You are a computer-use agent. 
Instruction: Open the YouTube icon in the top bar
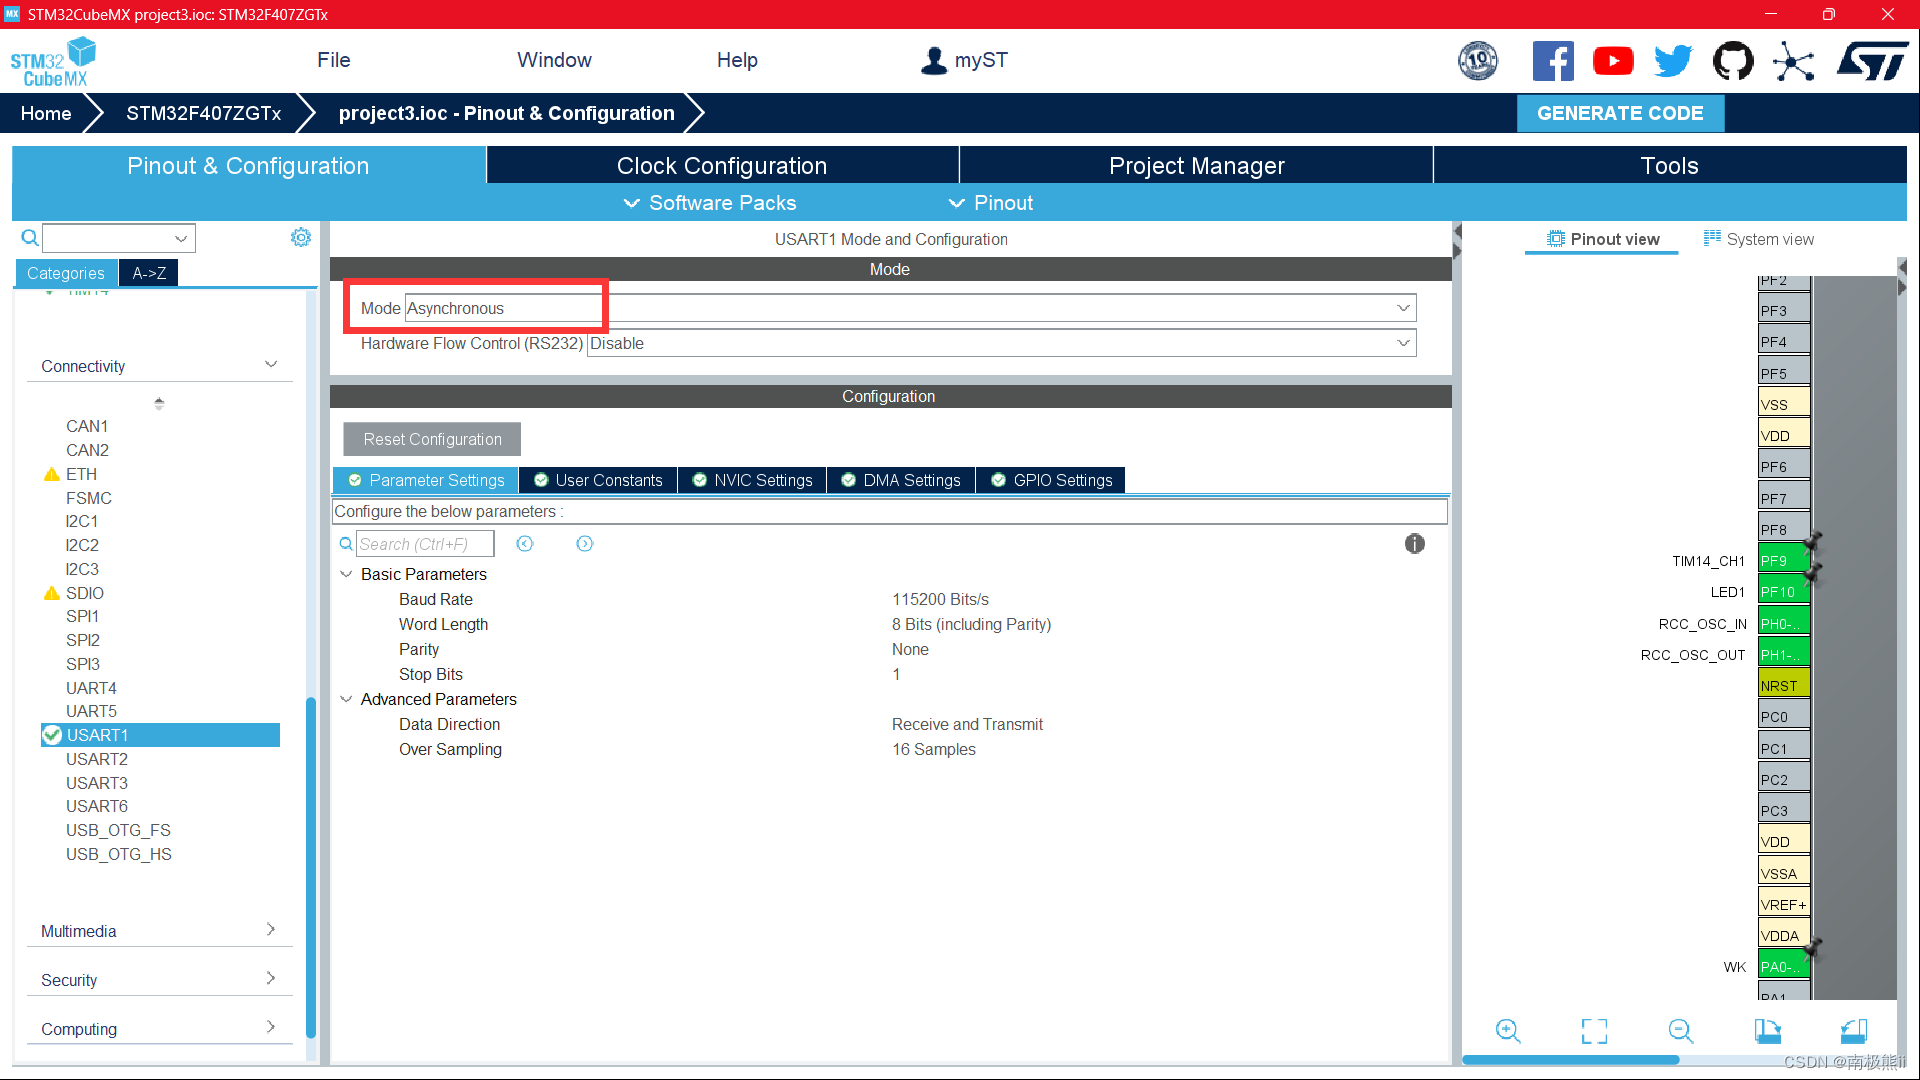tap(1613, 61)
